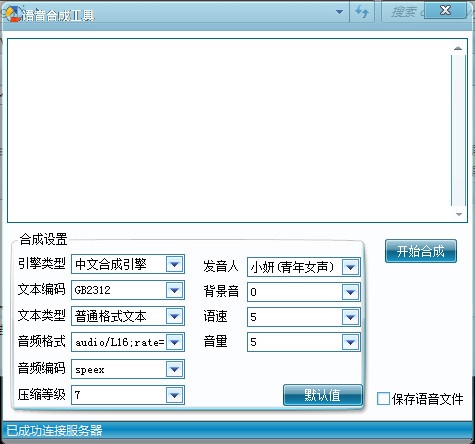Click the 开始合成 button

coord(421,251)
